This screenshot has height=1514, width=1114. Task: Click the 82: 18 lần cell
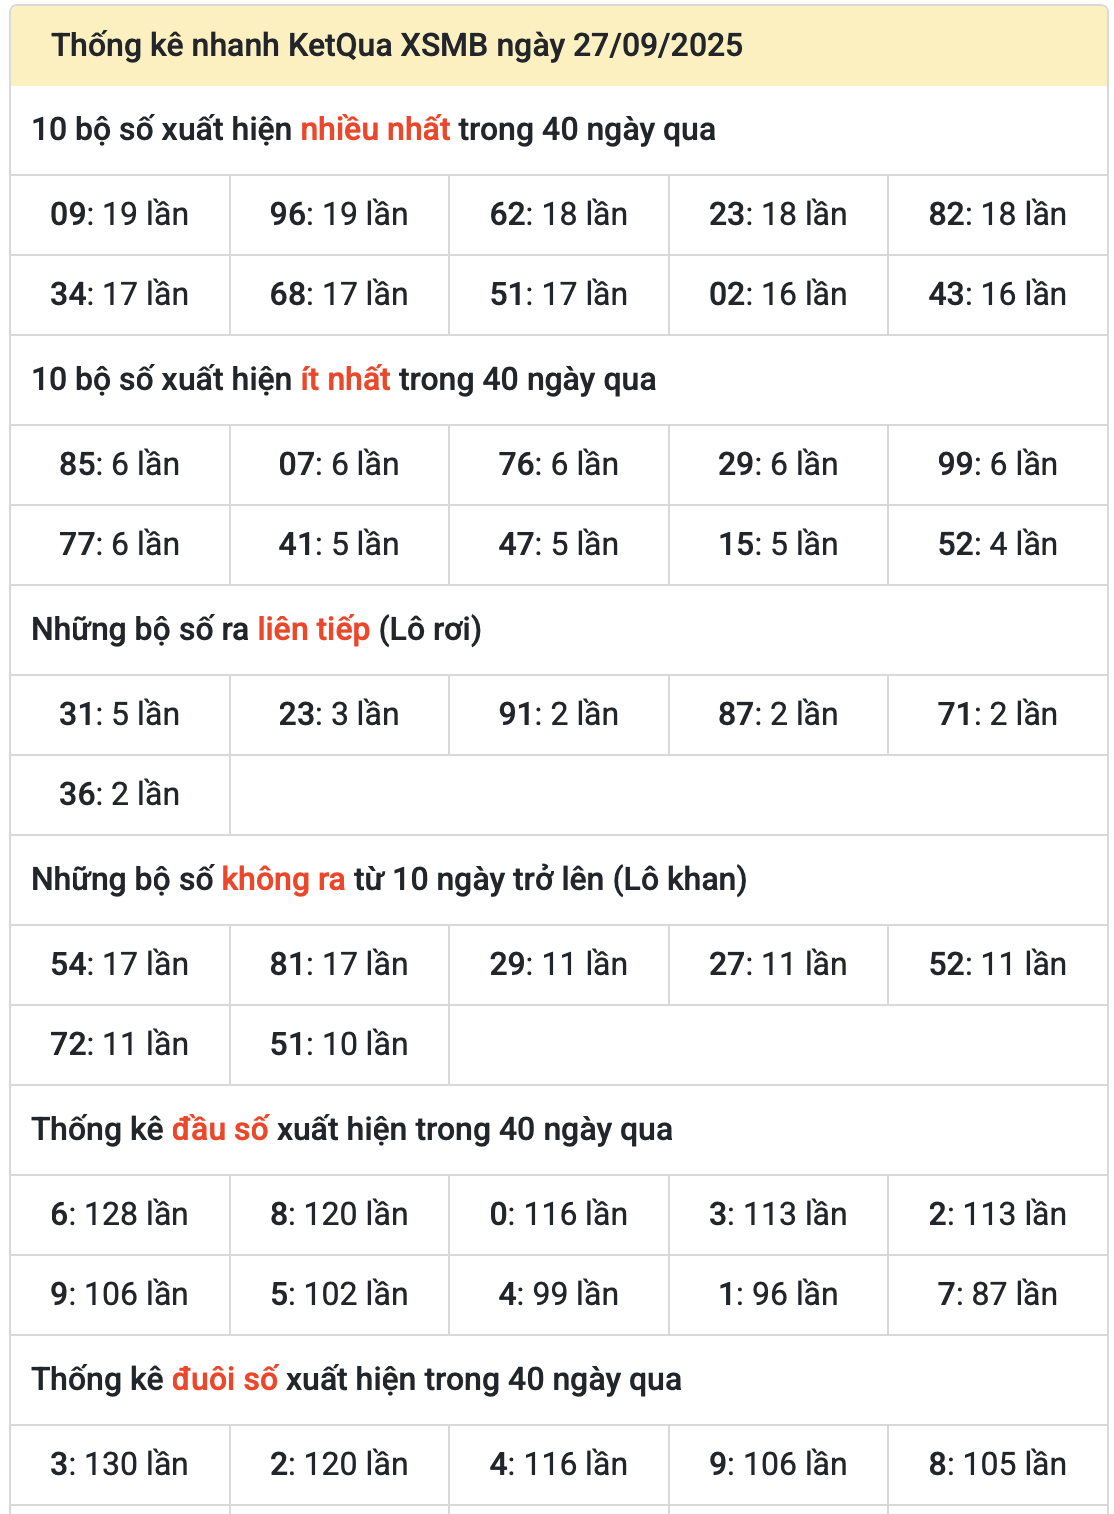tap(997, 214)
